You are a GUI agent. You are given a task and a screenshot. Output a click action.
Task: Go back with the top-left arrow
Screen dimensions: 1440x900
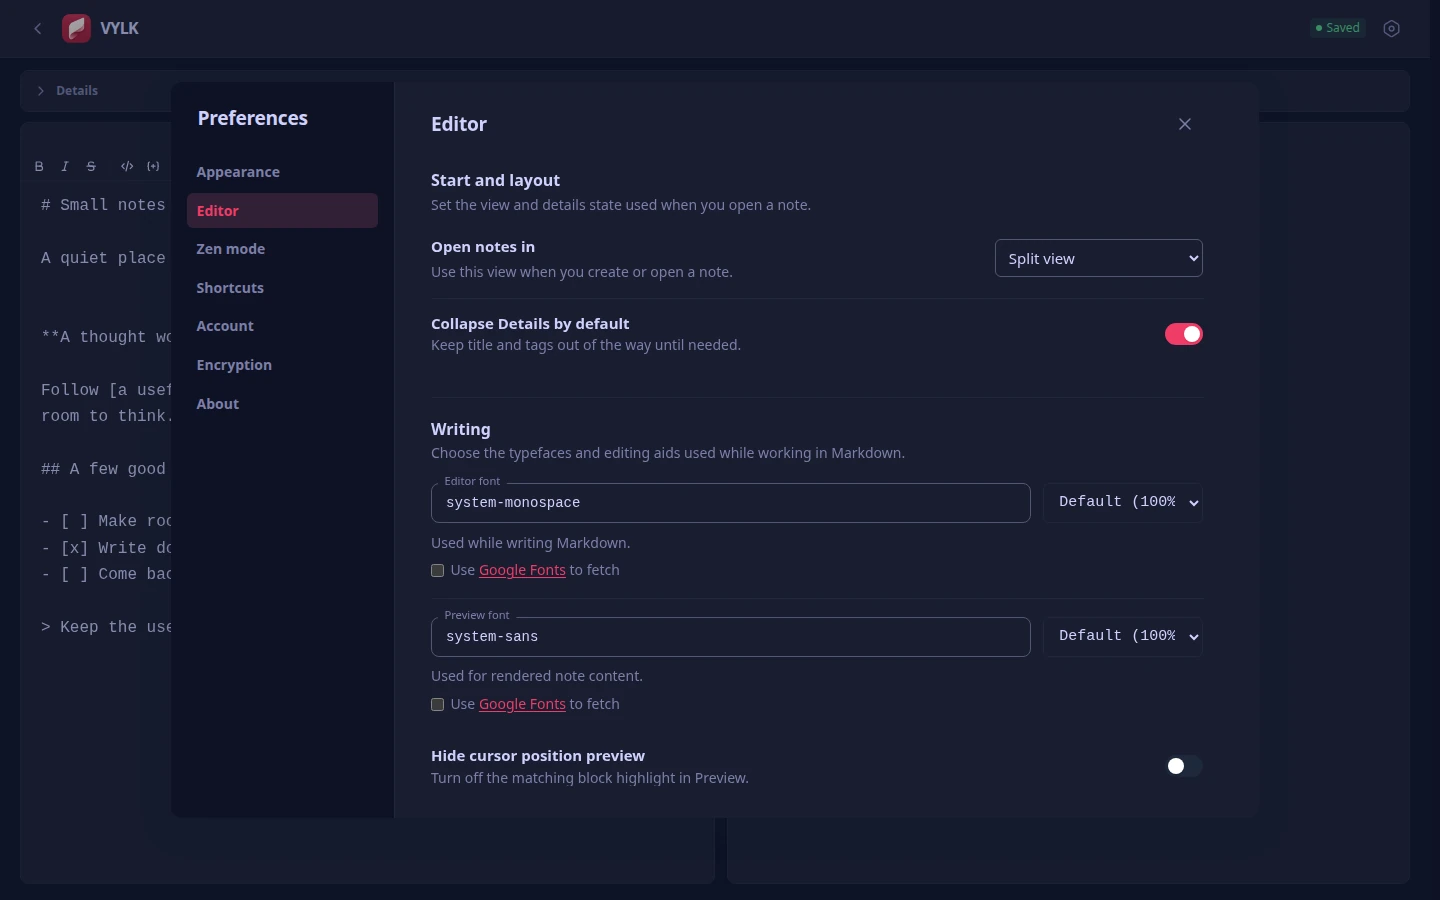pyautogui.click(x=38, y=28)
